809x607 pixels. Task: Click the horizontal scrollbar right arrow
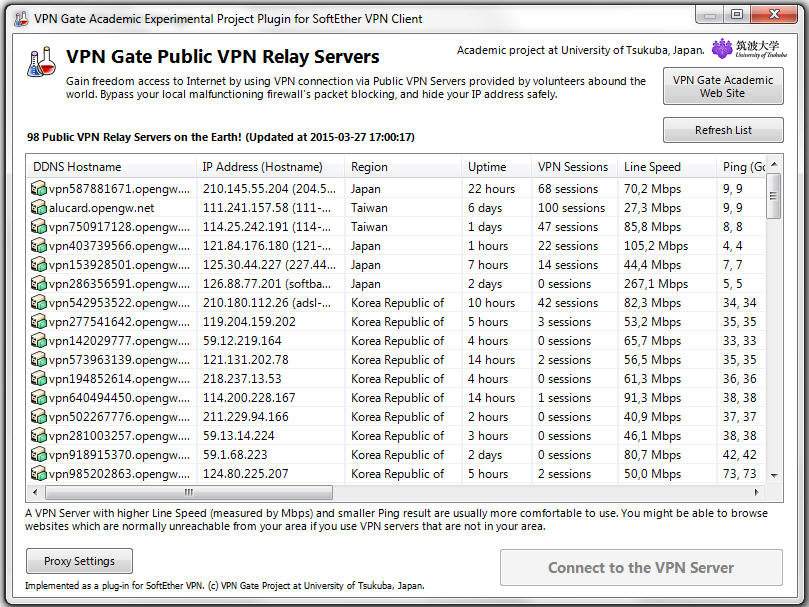[x=756, y=492]
